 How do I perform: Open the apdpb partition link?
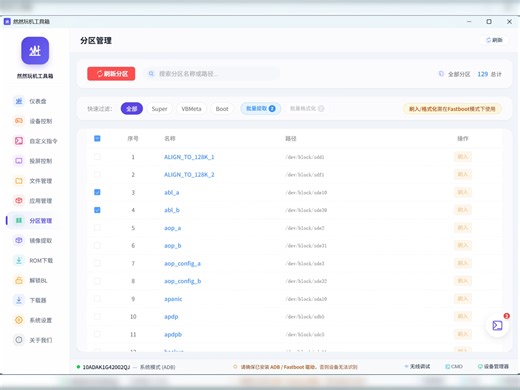[x=173, y=334]
